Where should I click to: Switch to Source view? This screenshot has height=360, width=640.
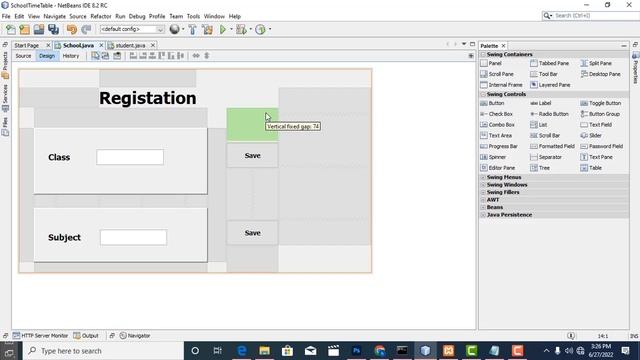[x=23, y=56]
